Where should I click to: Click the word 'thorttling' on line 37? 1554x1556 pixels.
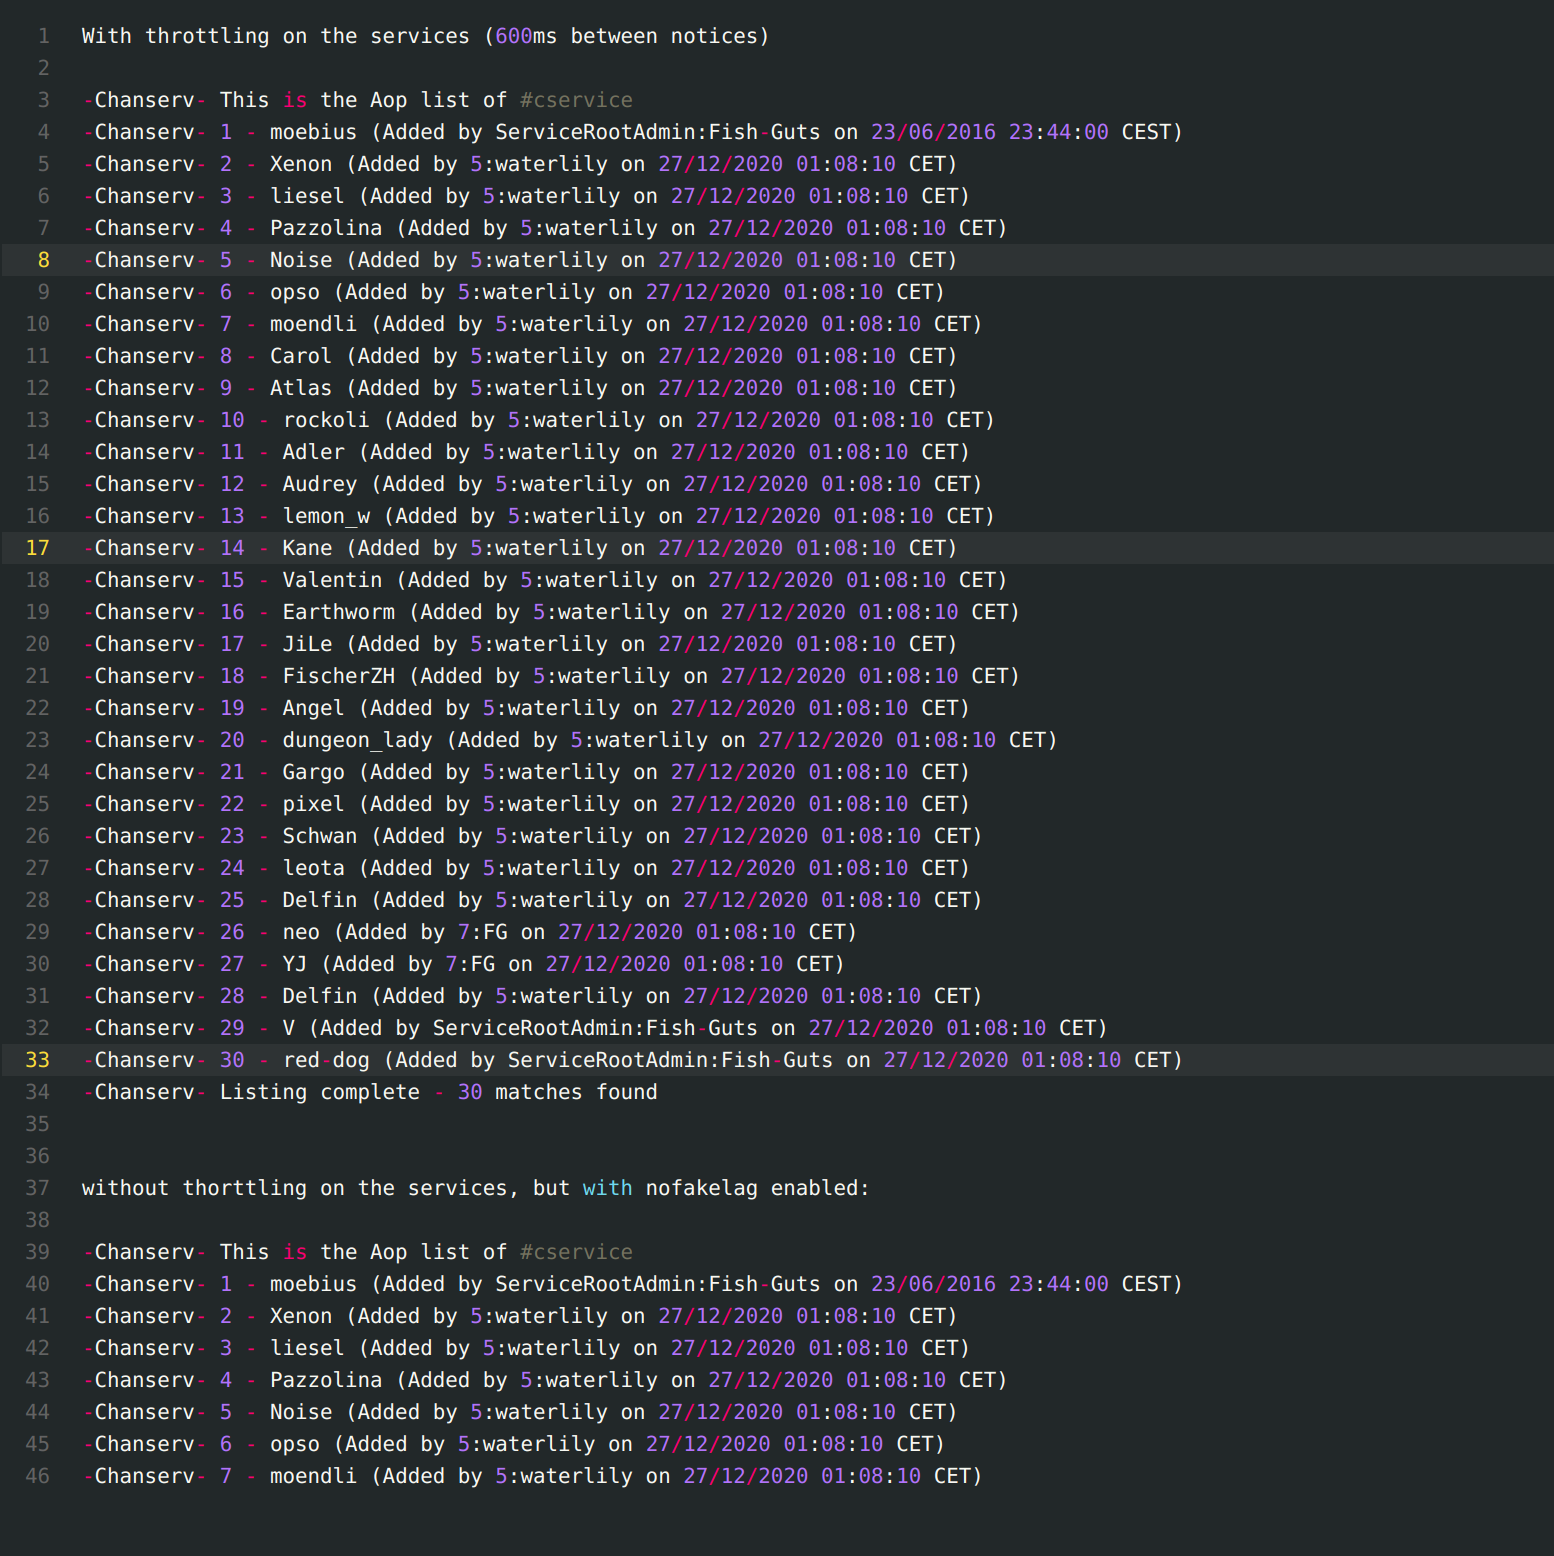pos(245,1188)
